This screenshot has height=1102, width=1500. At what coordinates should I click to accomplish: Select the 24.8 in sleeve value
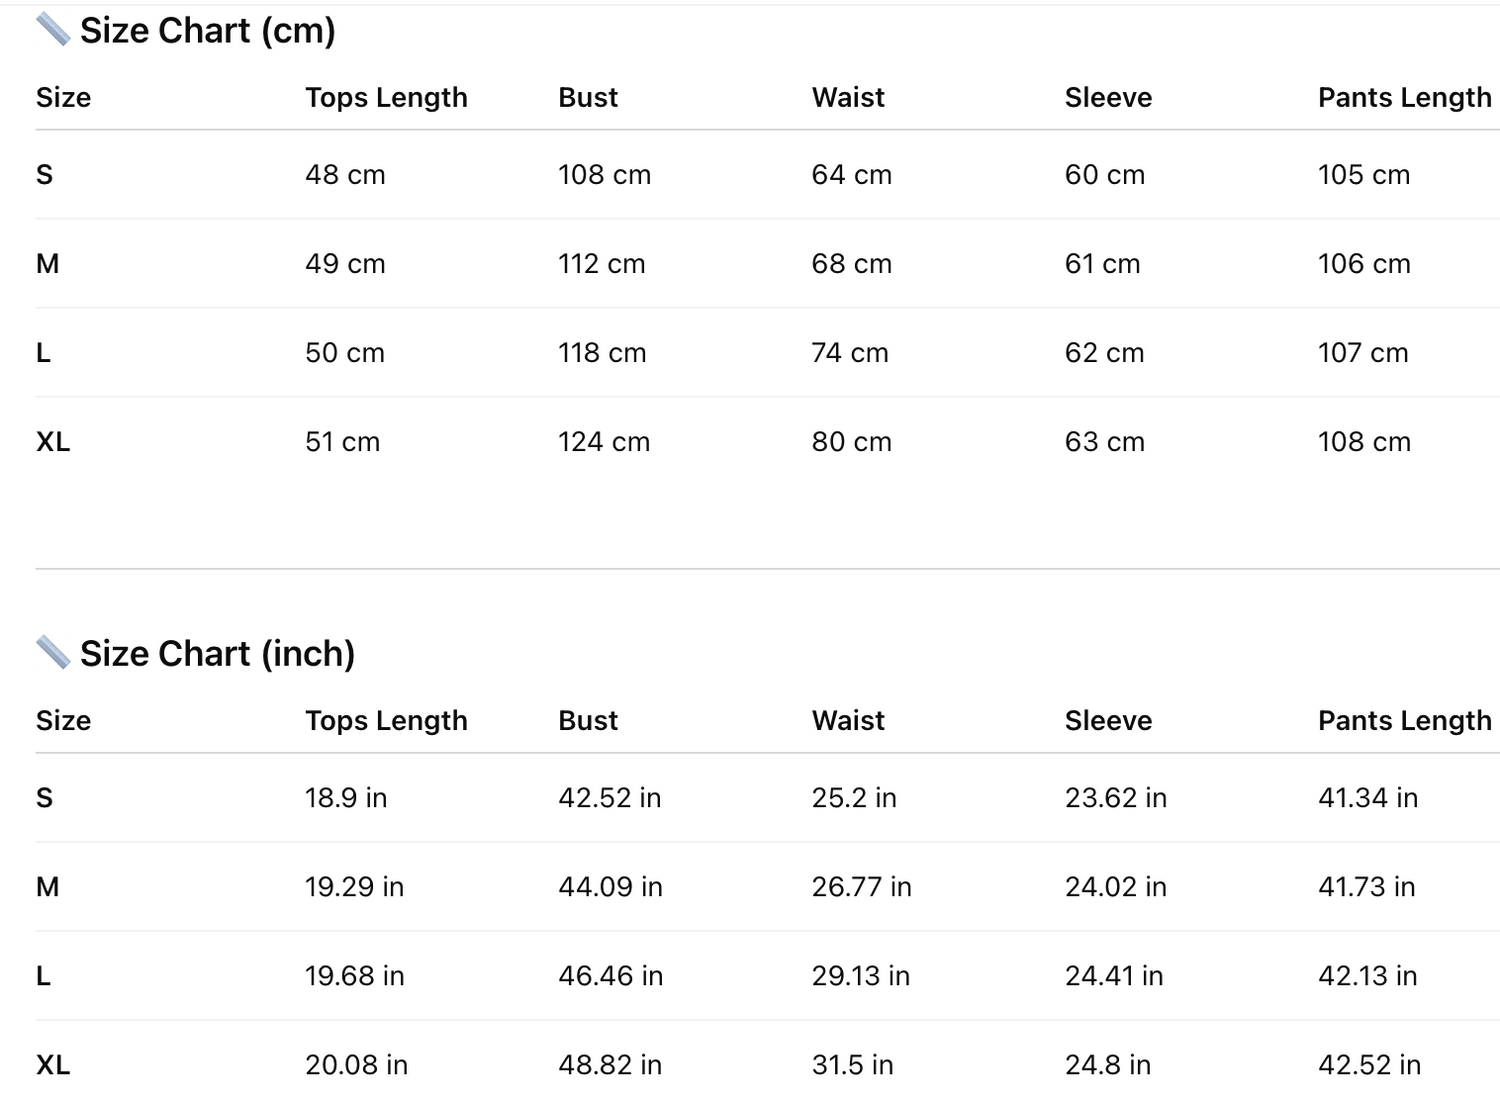(x=1107, y=1065)
